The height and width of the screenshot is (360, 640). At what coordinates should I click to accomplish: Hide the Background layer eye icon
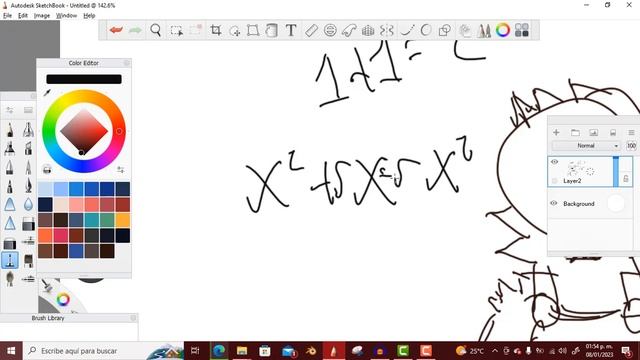coord(554,203)
